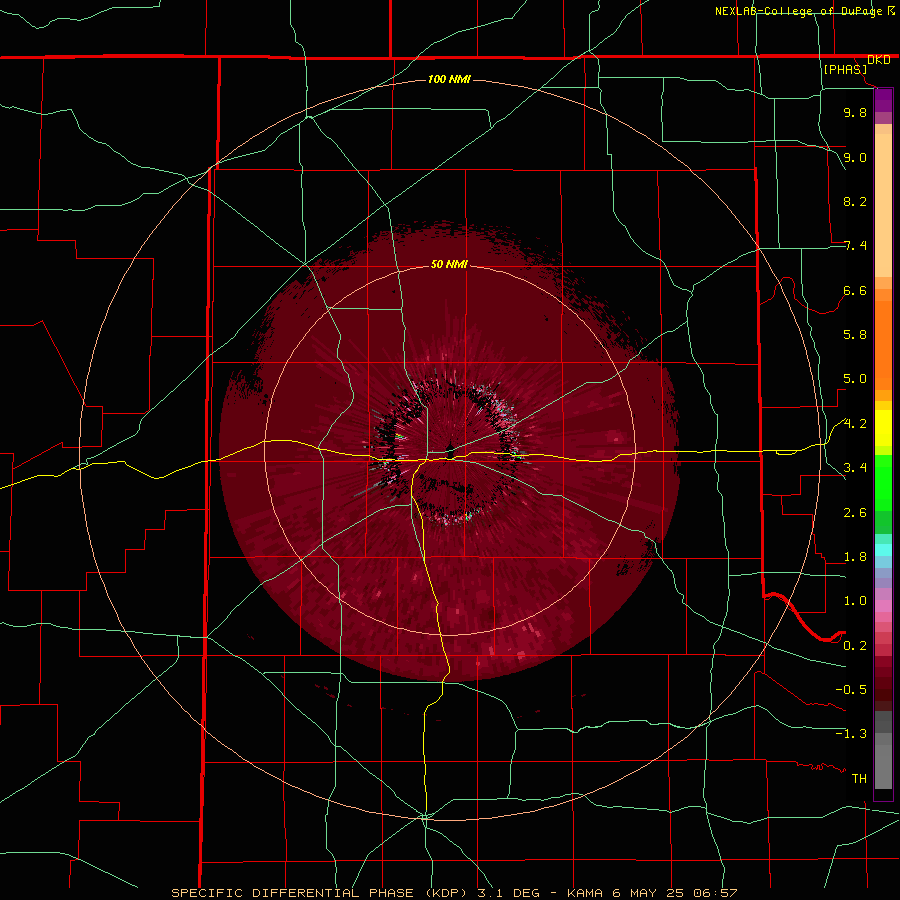Click the 50 NMI range ring label
Viewport: 900px width, 900px height.
click(x=449, y=264)
